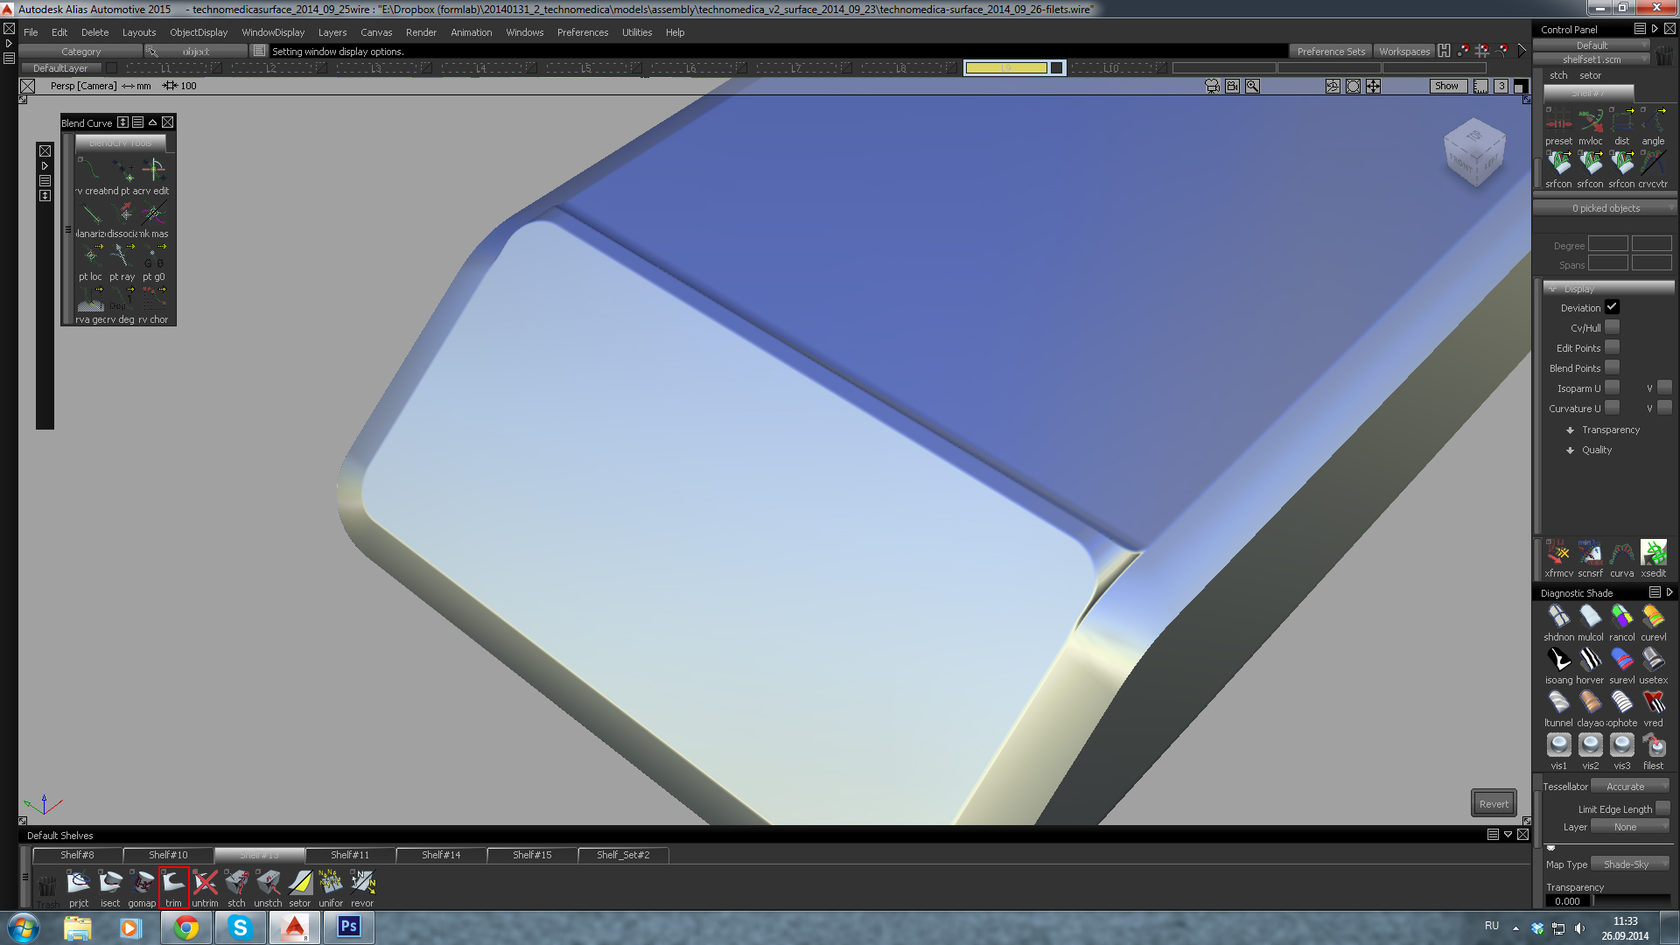Open the Tessellator Accurate dropdown
The image size is (1680, 945).
pos(1630,786)
